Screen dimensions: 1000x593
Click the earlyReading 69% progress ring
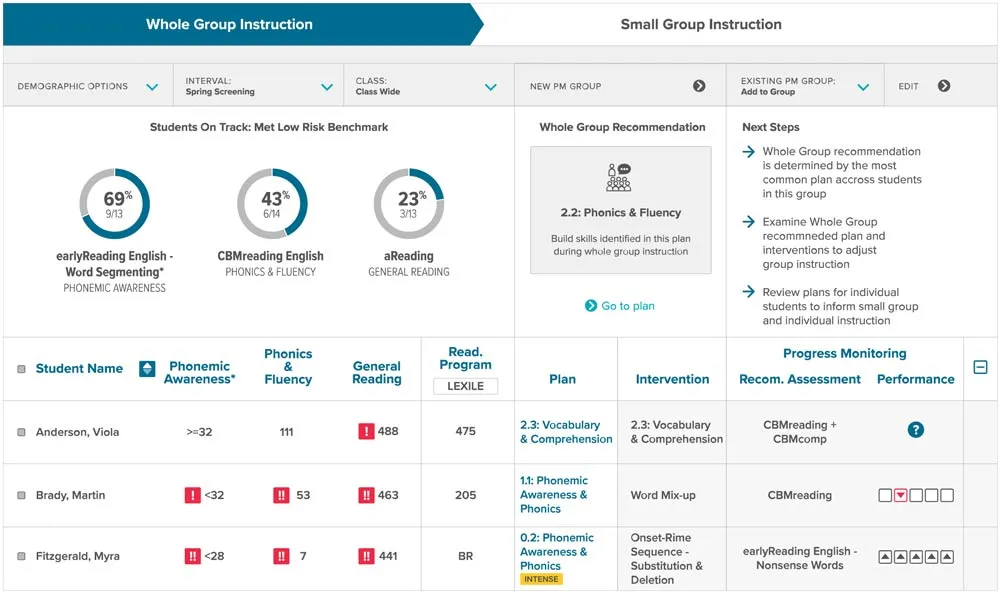click(x=114, y=204)
